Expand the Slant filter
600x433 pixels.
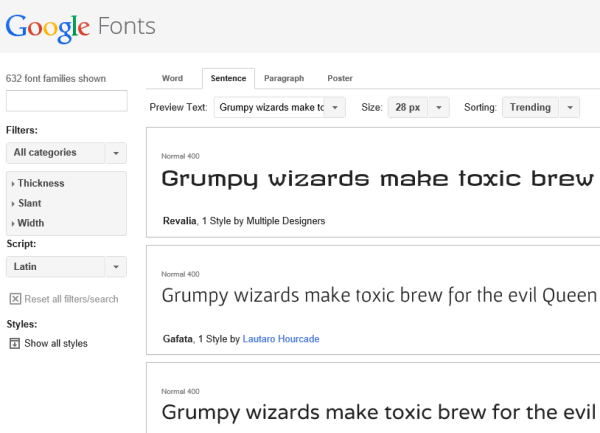[x=26, y=203]
